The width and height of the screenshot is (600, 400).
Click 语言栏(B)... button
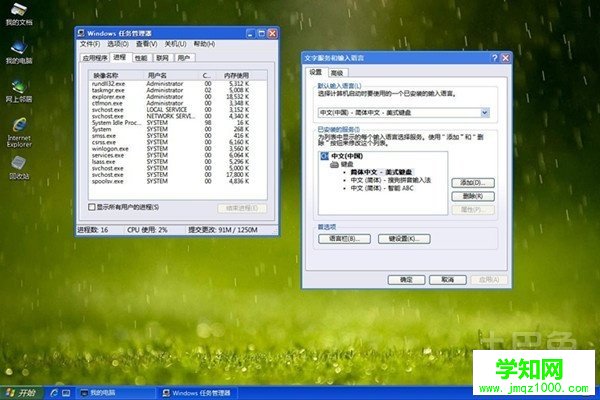[344, 239]
